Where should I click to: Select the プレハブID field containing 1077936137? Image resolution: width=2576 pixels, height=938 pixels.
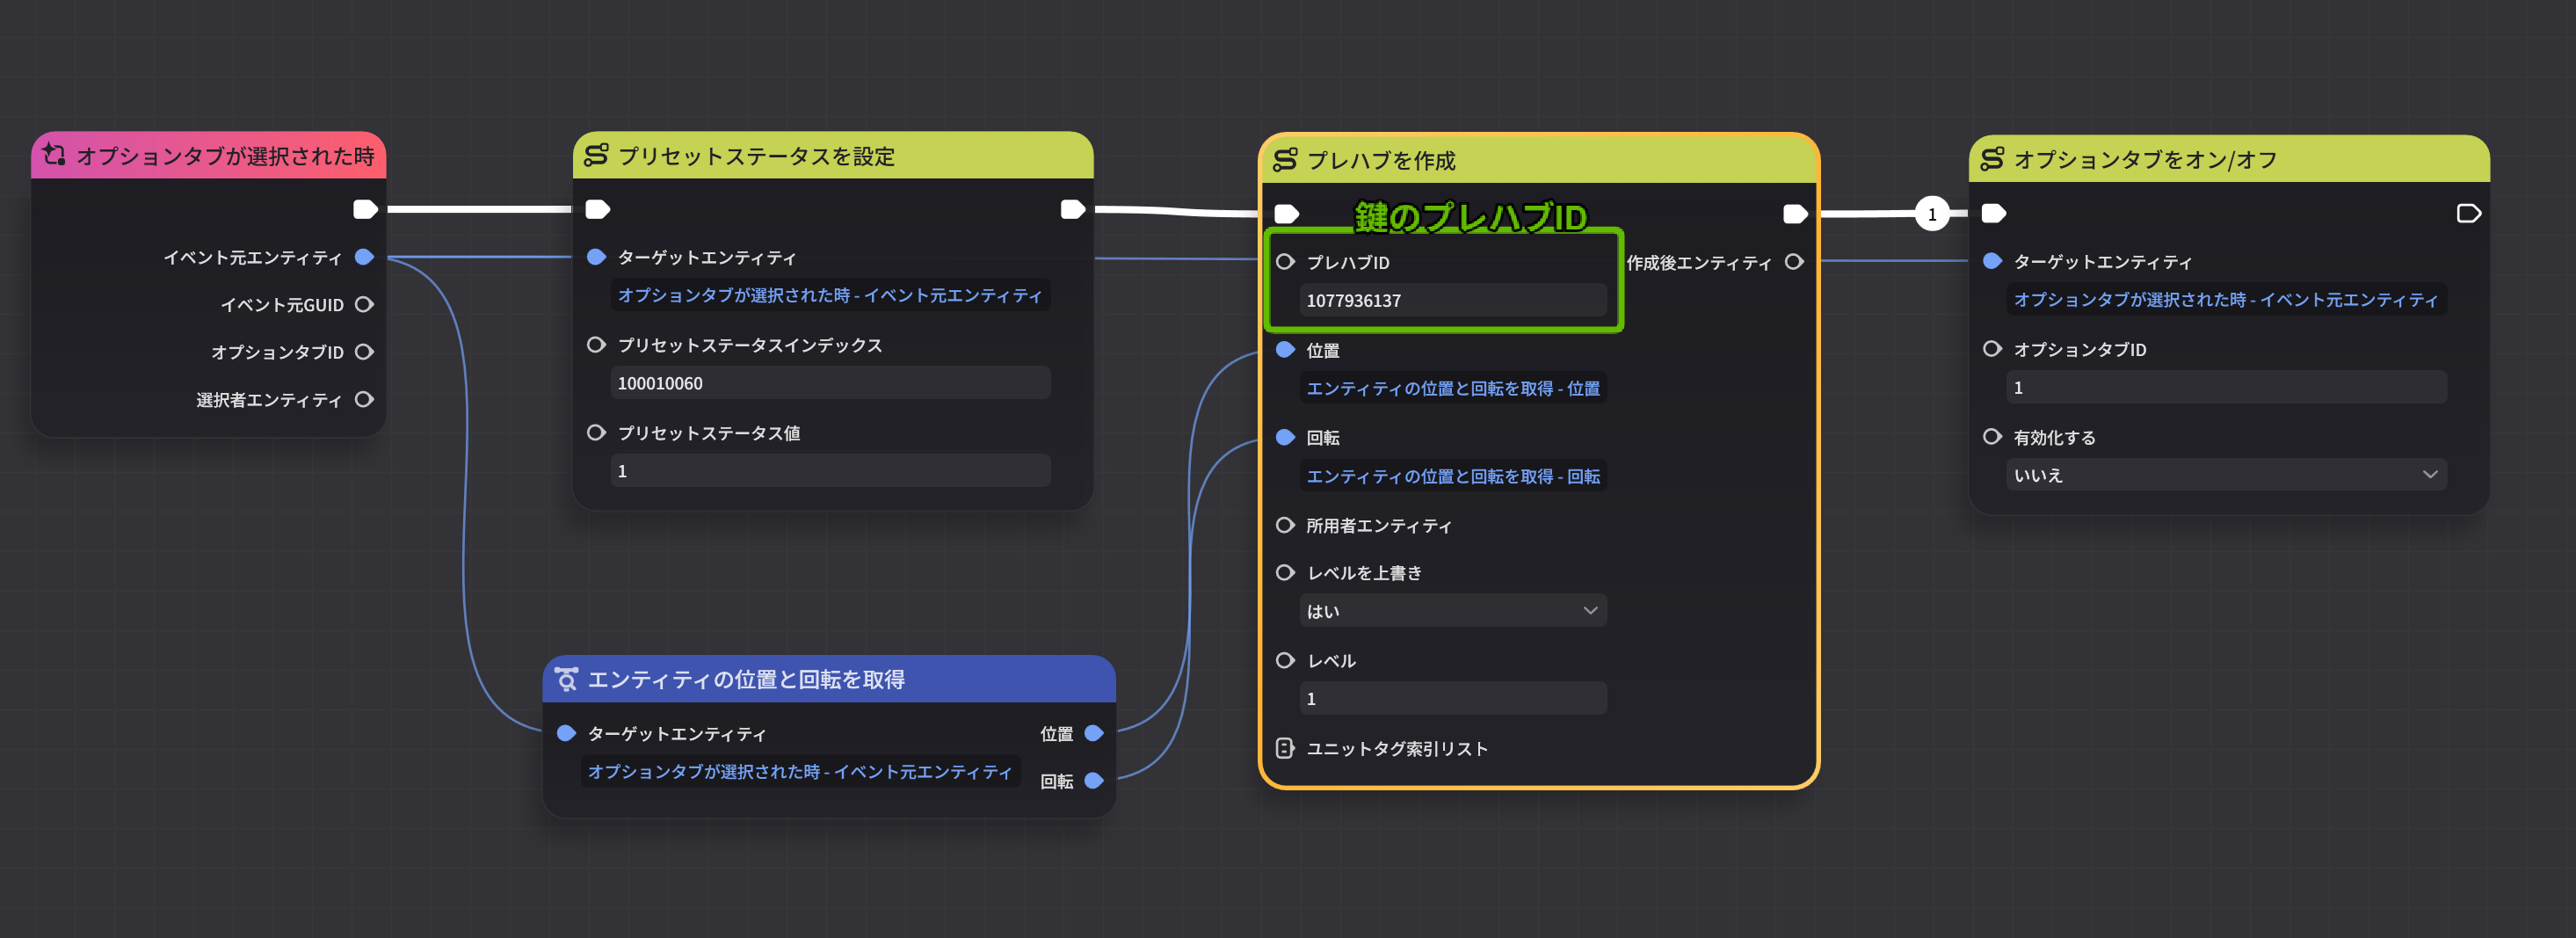coord(1452,299)
